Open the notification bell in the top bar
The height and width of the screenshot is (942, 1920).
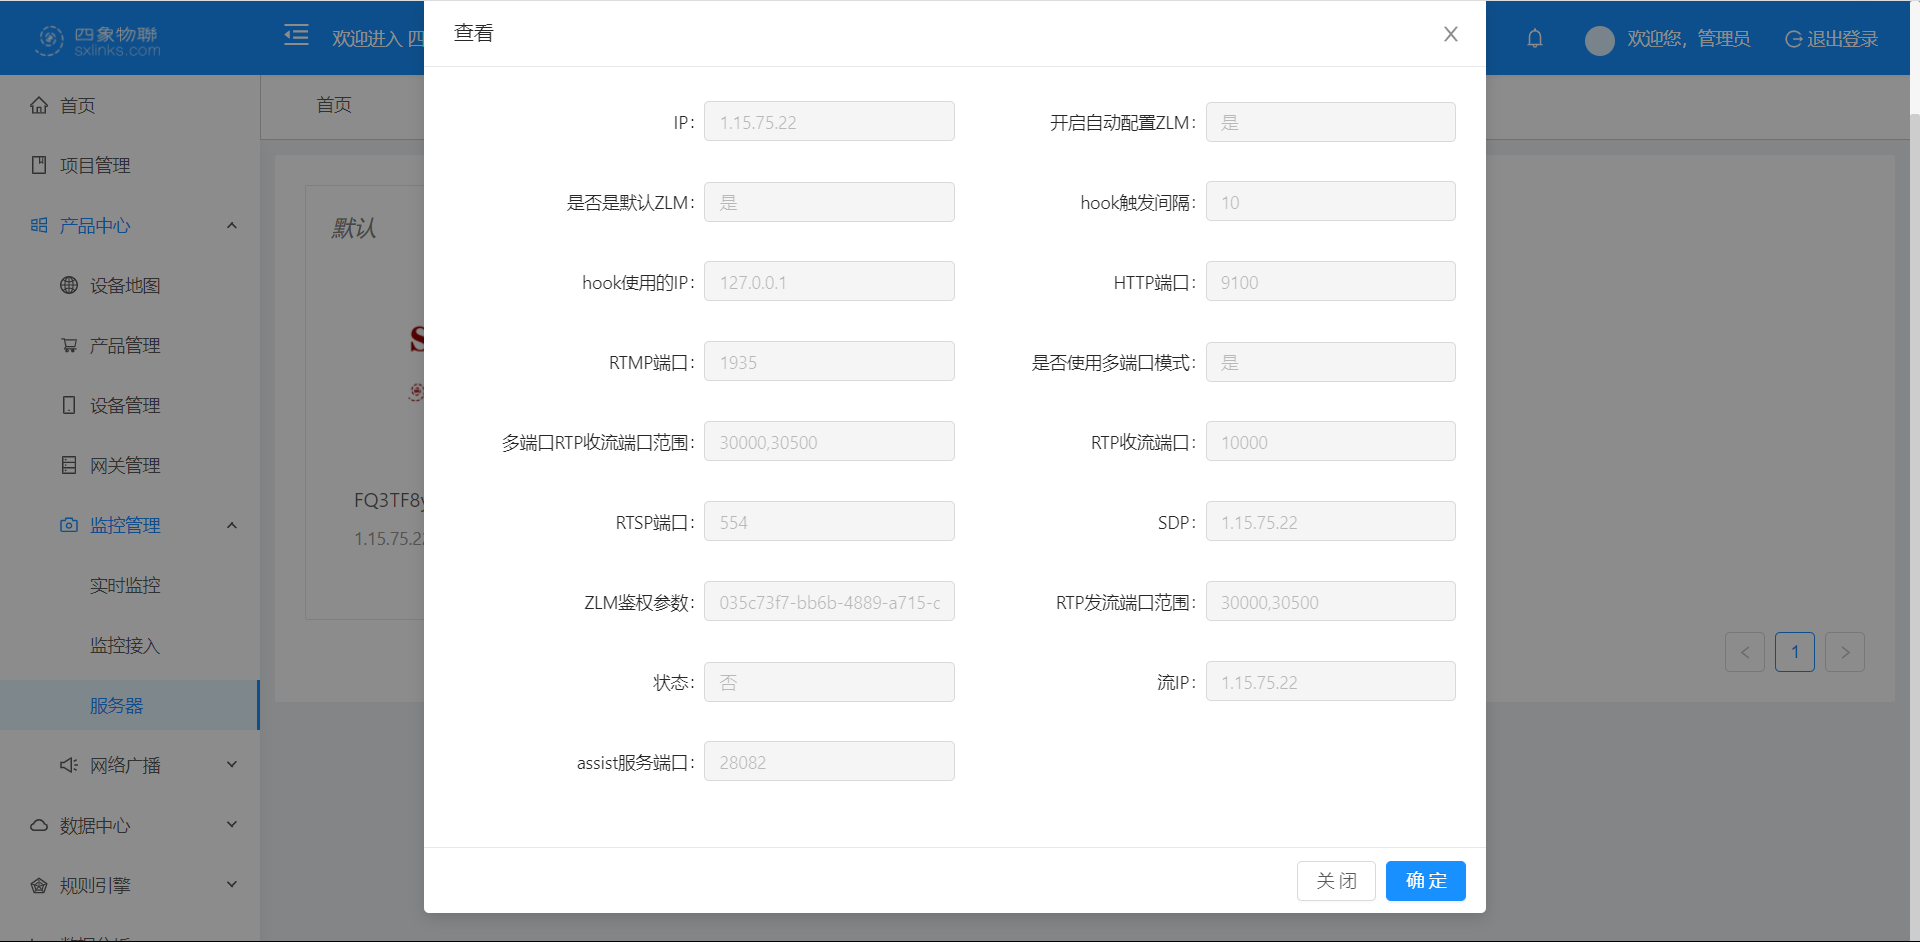pos(1535,39)
